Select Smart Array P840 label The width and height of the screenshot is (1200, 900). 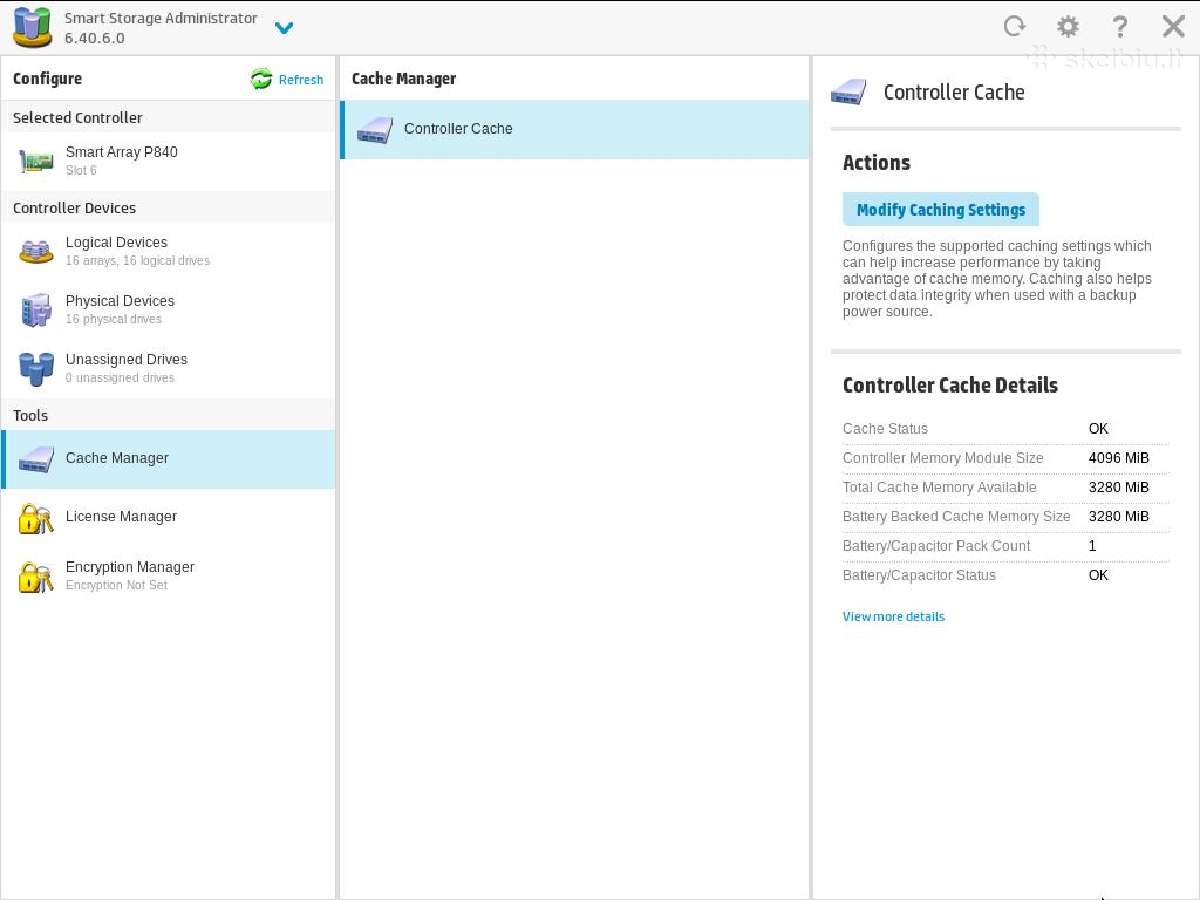(x=122, y=152)
